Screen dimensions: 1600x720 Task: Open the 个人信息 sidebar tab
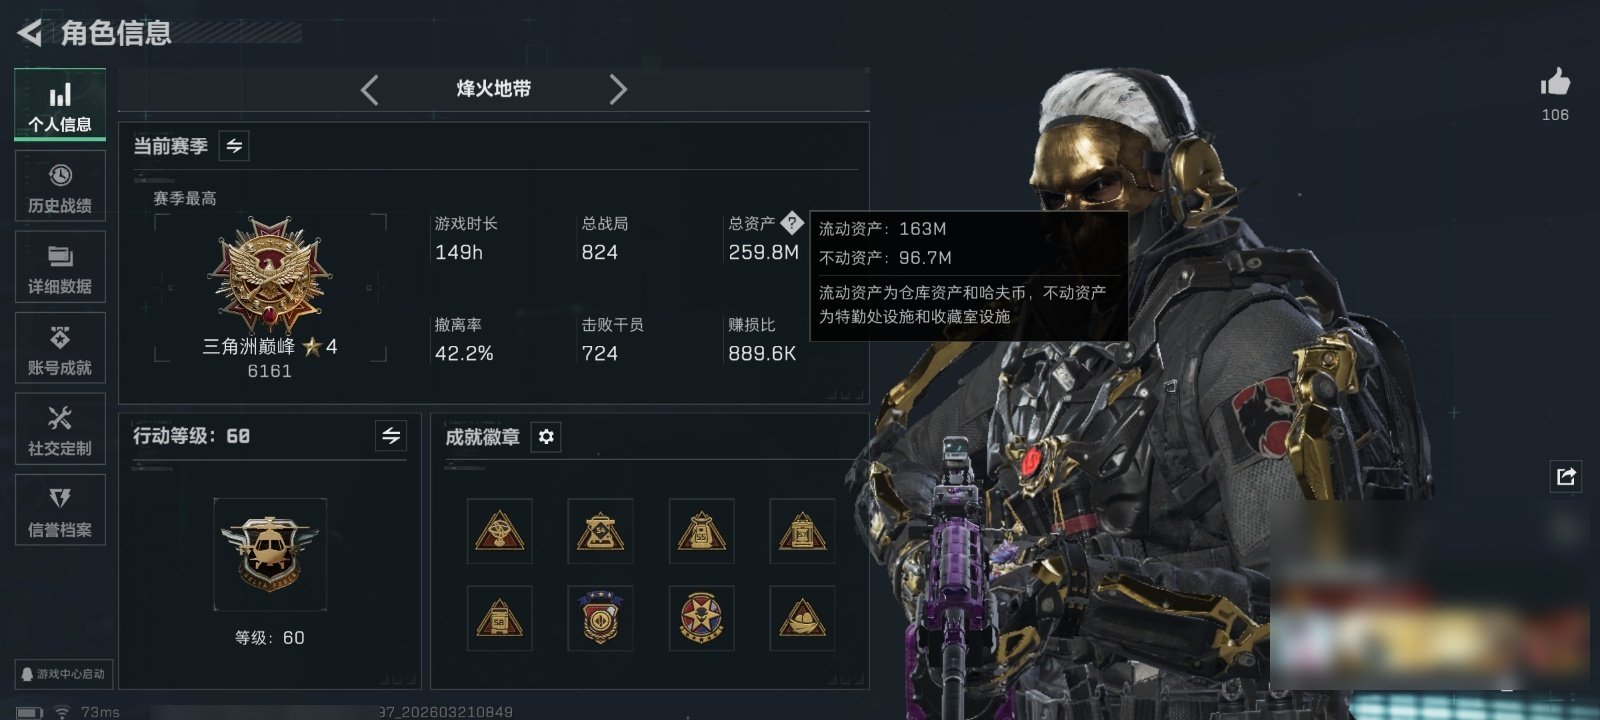click(x=60, y=105)
